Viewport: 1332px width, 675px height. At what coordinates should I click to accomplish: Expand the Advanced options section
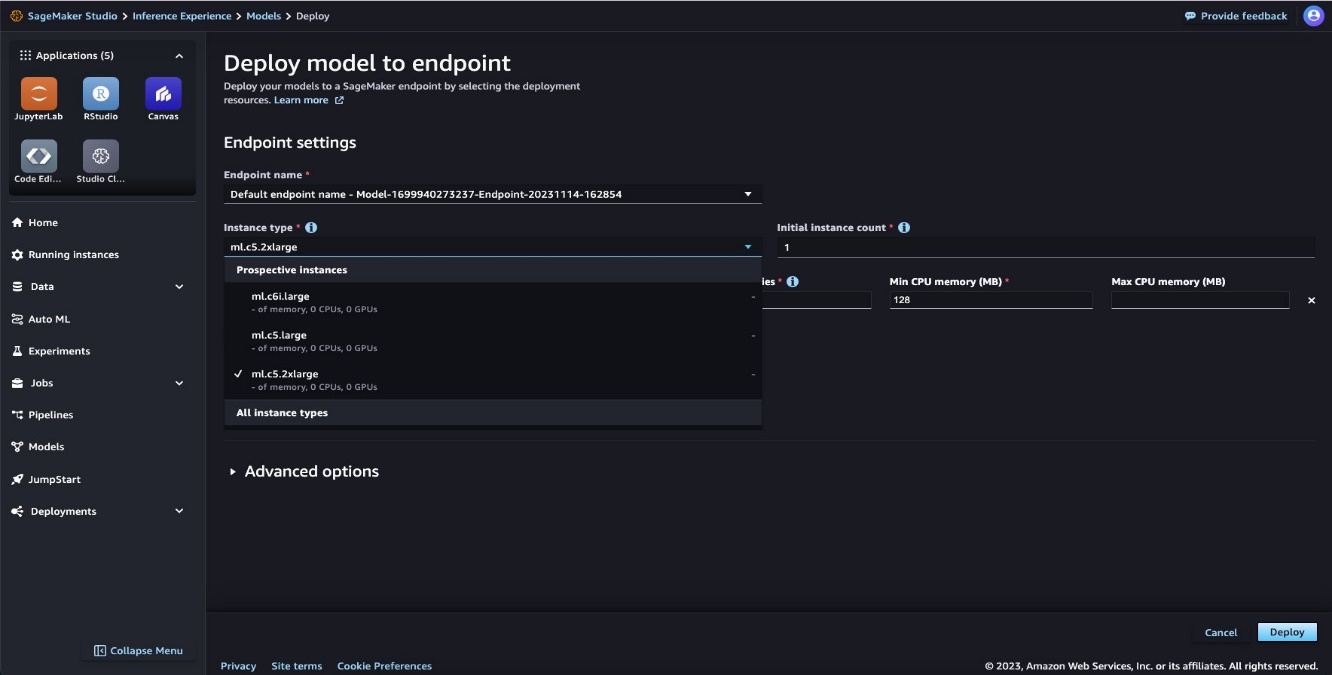[302, 471]
